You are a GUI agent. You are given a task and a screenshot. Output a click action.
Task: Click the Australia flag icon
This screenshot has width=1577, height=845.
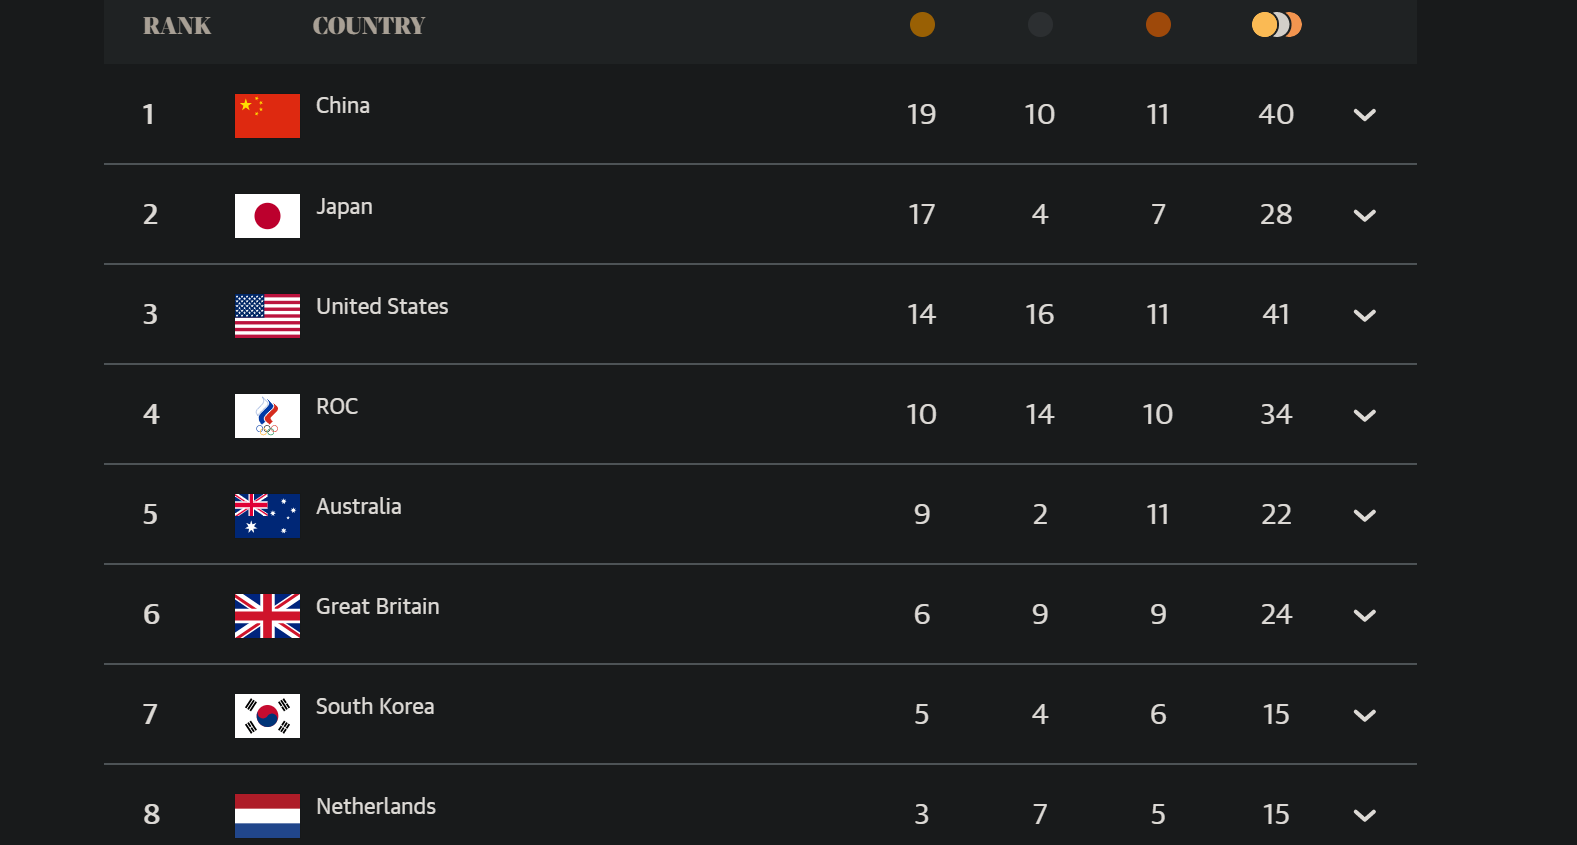click(267, 516)
